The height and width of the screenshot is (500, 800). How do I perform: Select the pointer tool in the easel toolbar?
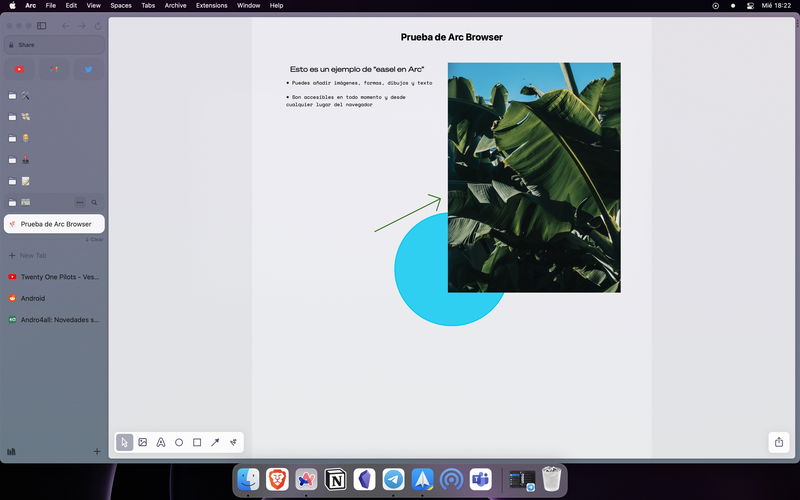[x=124, y=442]
